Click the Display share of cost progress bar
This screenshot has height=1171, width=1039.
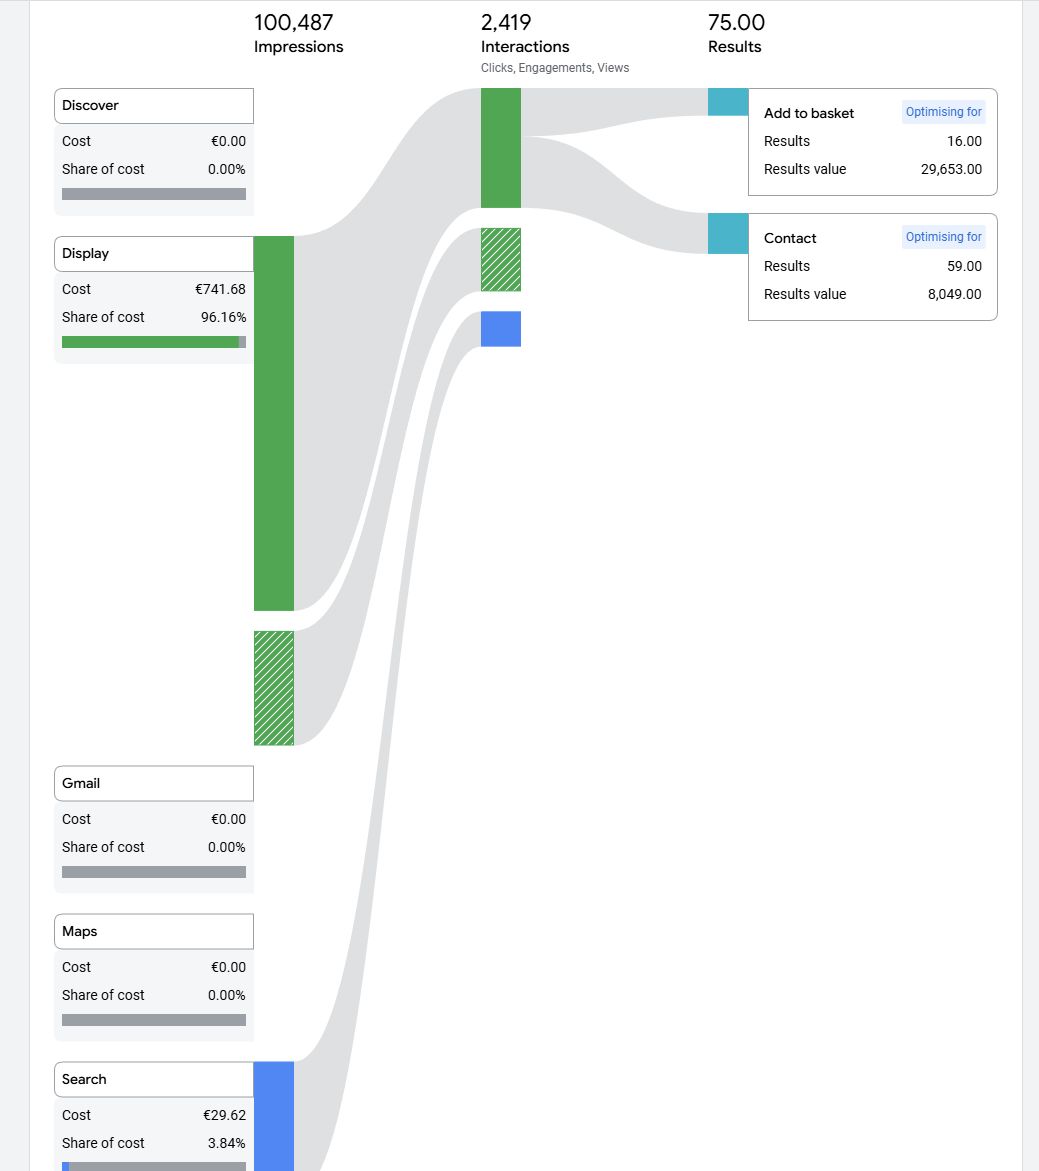tap(153, 342)
